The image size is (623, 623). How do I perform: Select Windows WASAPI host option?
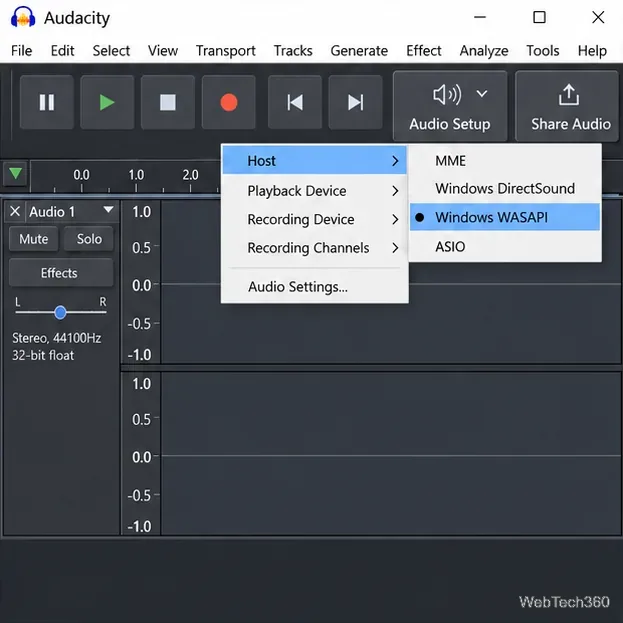[x=505, y=217]
